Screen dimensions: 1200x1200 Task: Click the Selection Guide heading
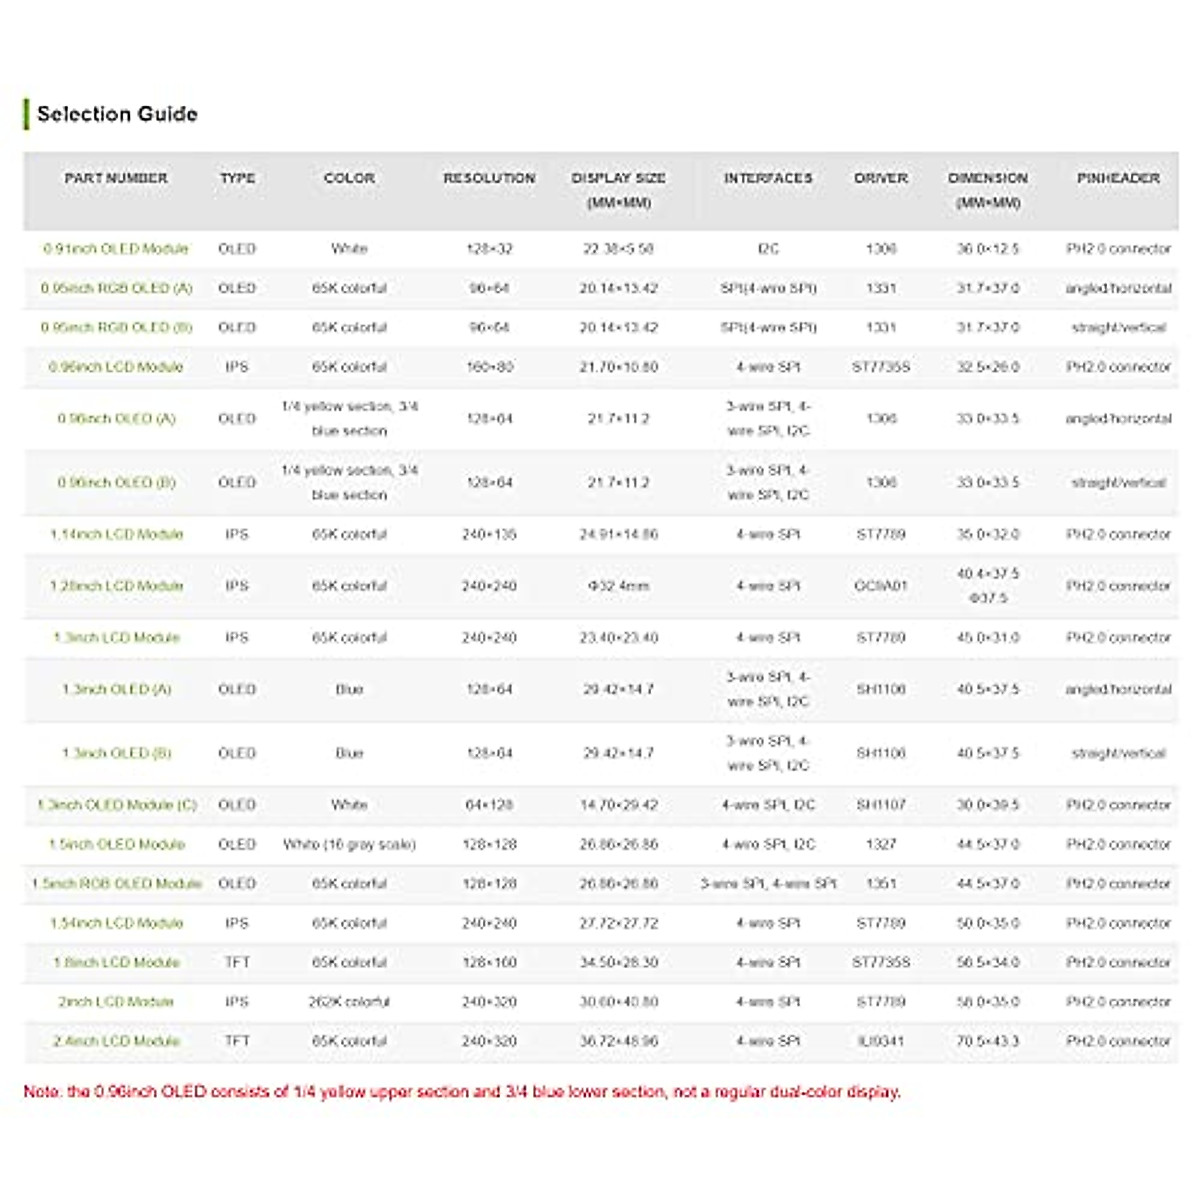(x=117, y=114)
